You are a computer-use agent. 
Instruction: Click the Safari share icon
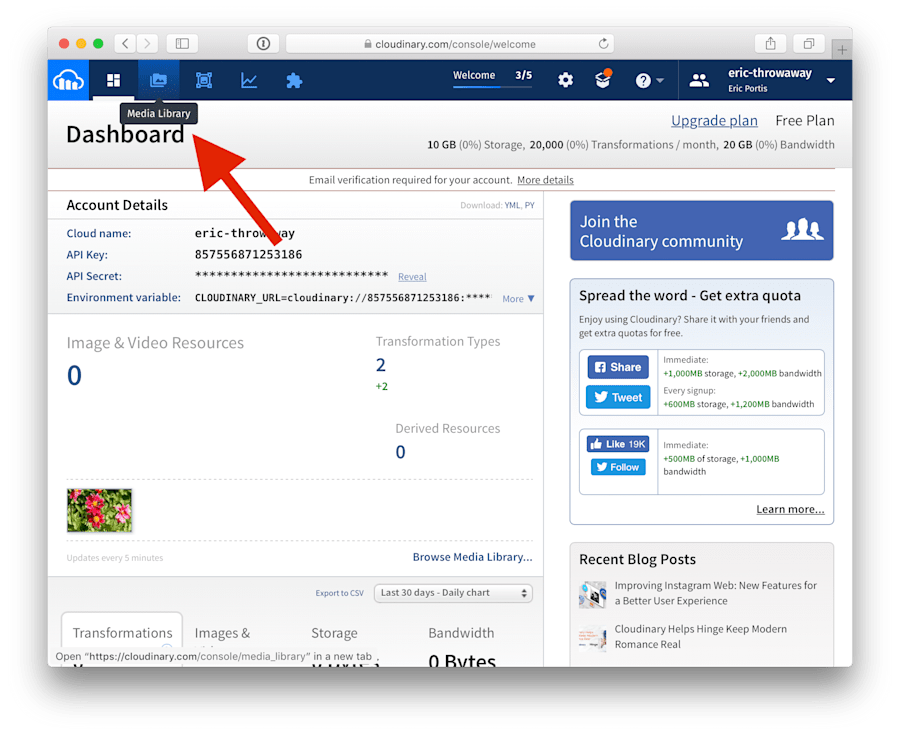pyautogui.click(x=770, y=44)
